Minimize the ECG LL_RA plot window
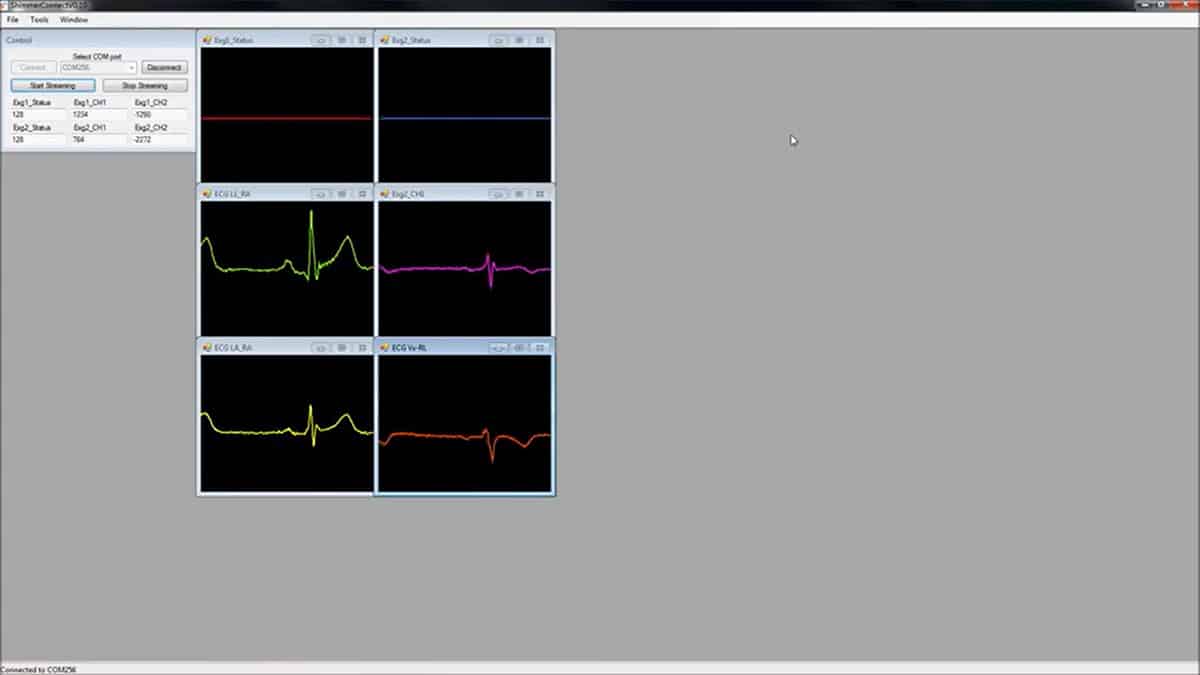This screenshot has height=675, width=1200. (320, 194)
